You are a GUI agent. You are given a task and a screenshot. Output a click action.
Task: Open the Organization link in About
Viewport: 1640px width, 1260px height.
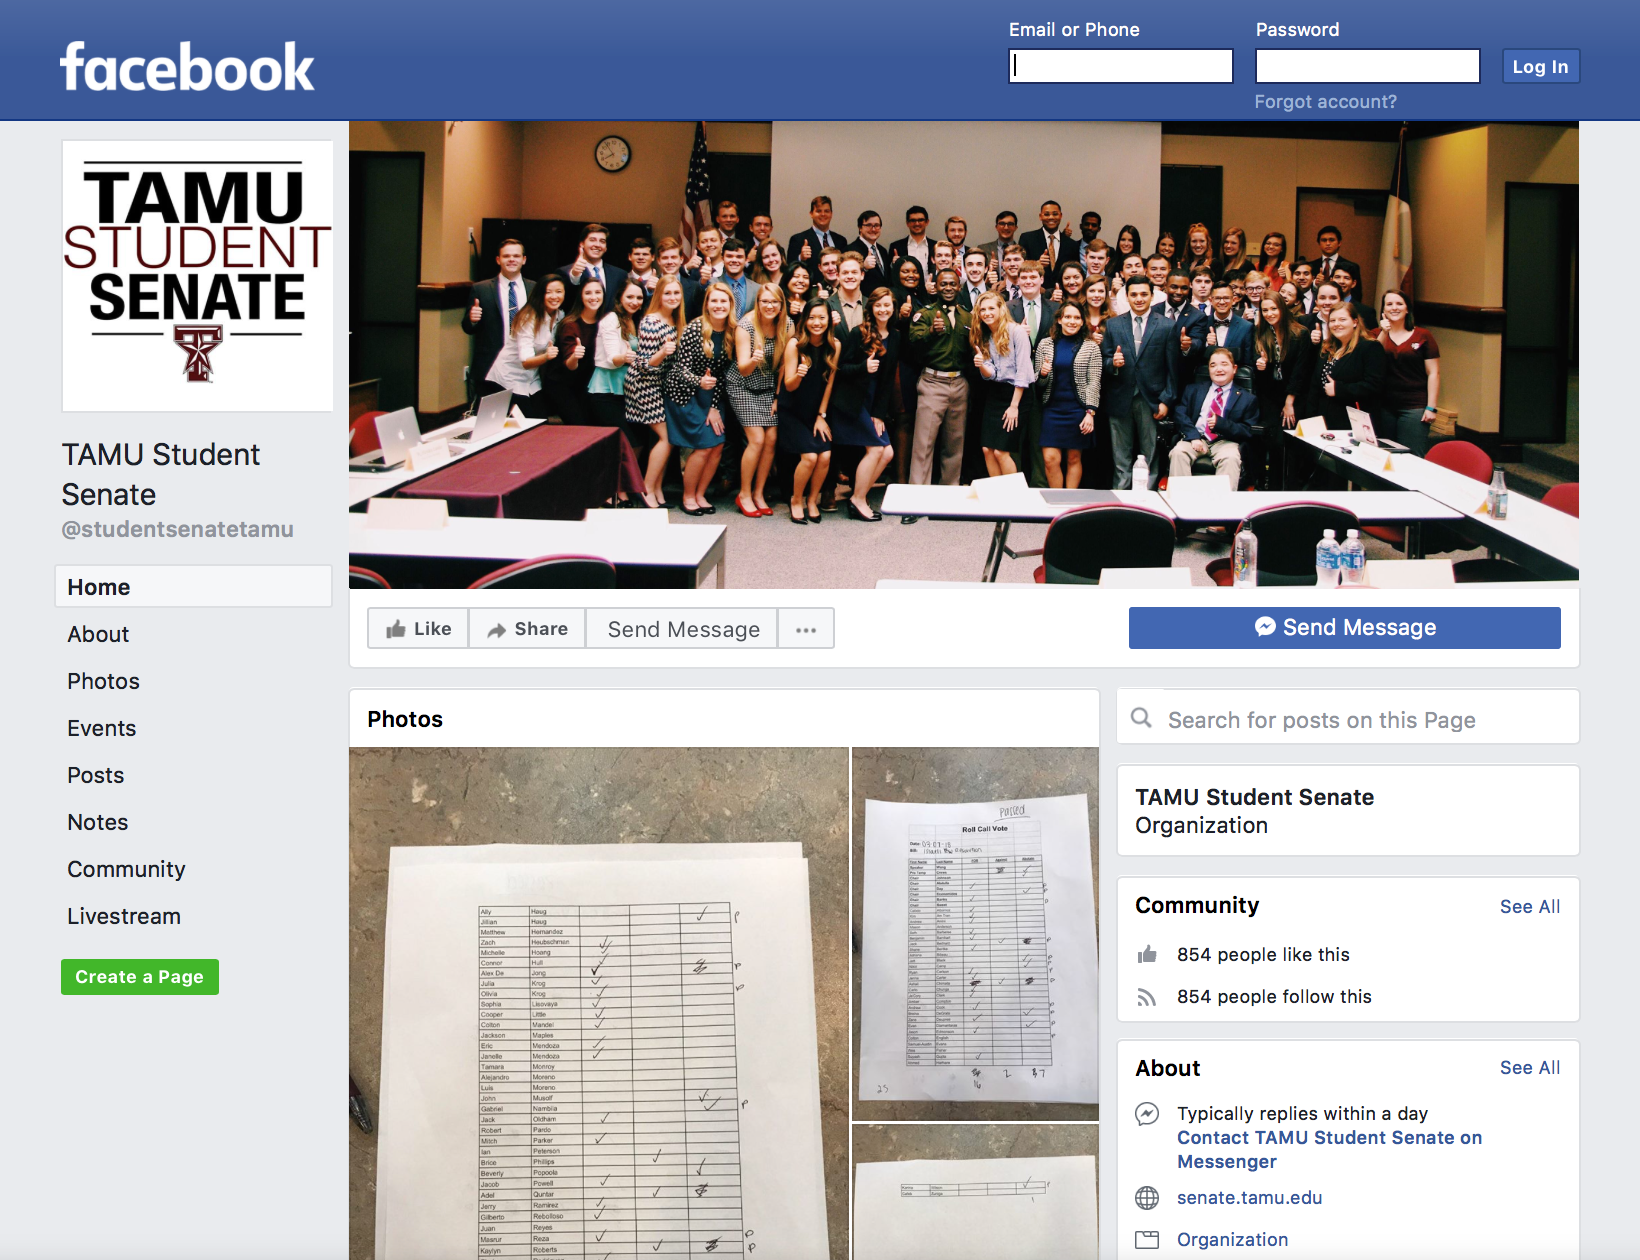(x=1232, y=1240)
